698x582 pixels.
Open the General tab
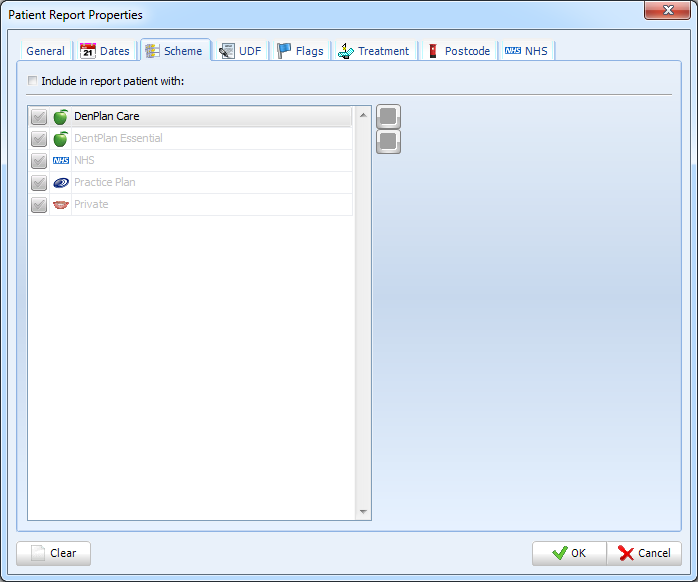click(45, 51)
